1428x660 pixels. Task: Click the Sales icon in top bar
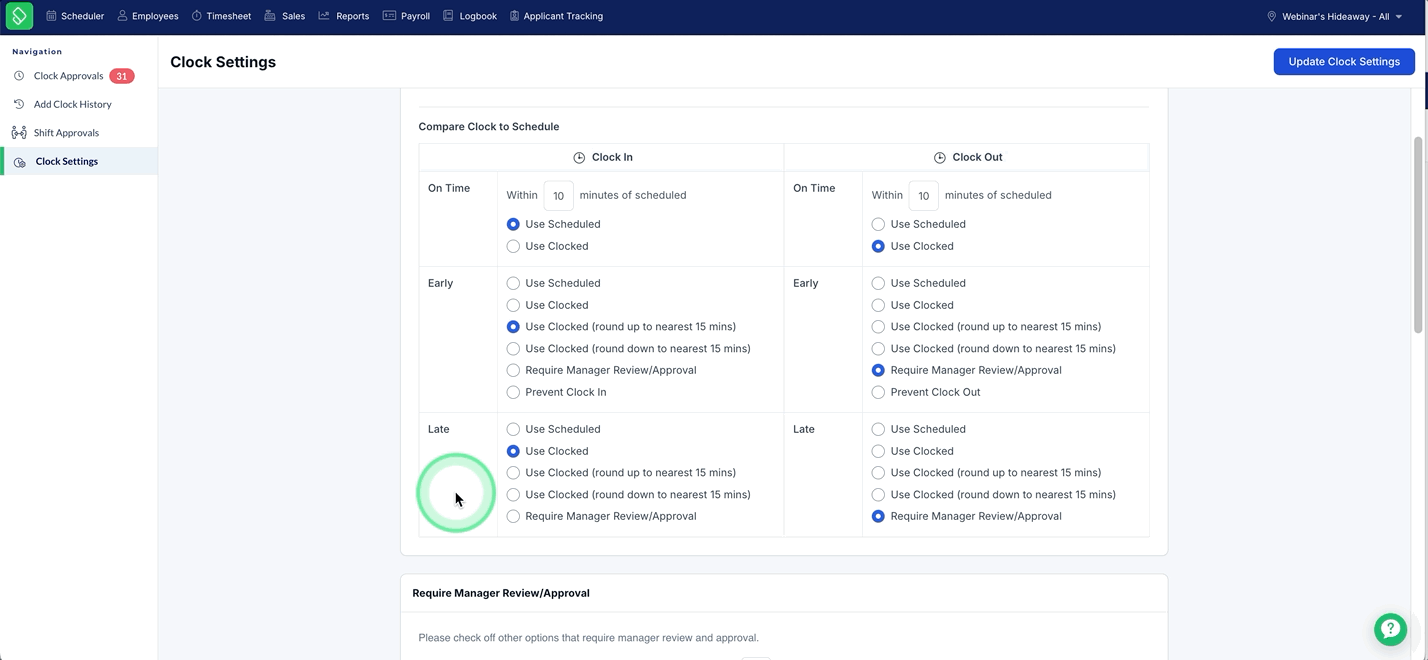[270, 16]
